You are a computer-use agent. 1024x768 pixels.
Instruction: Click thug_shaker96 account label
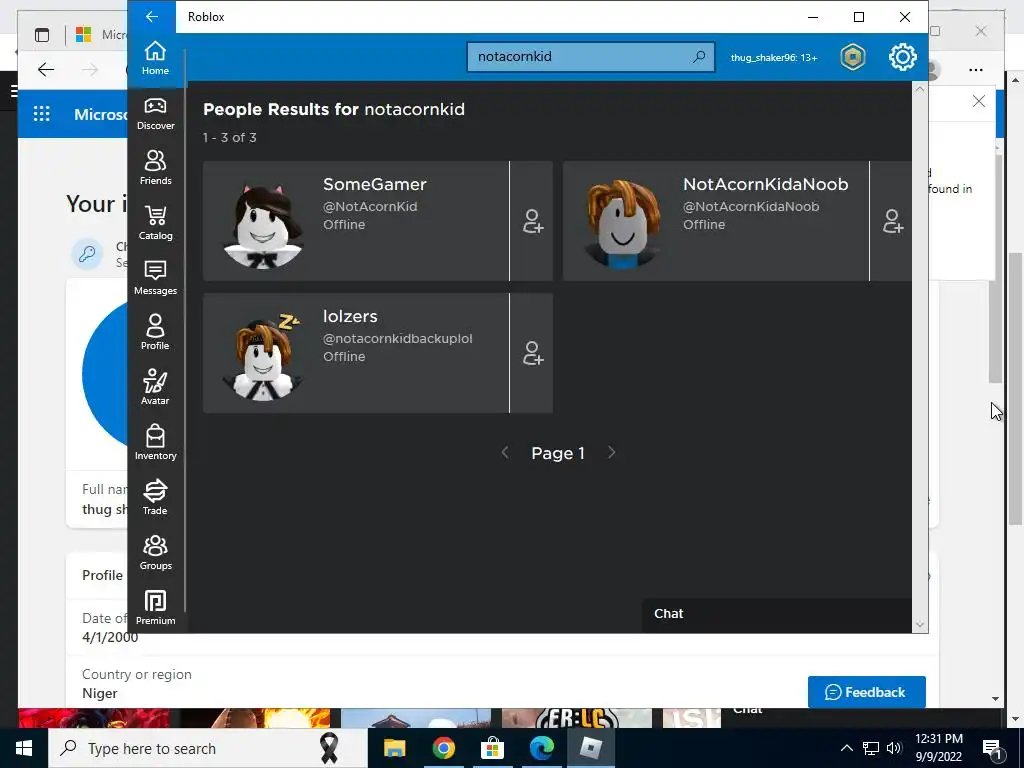[774, 57]
